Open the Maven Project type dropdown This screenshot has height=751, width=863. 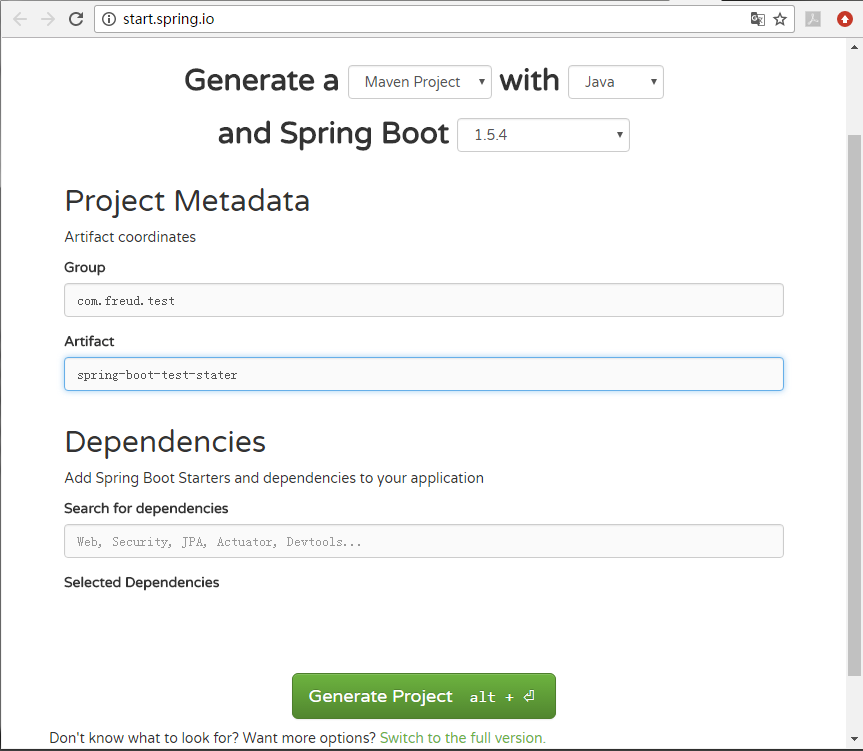pos(420,82)
